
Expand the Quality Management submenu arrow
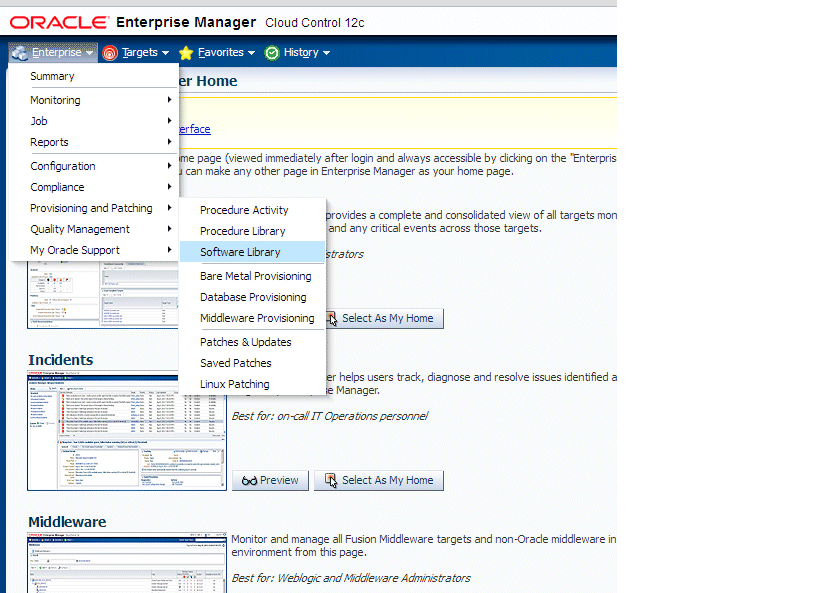click(x=169, y=229)
